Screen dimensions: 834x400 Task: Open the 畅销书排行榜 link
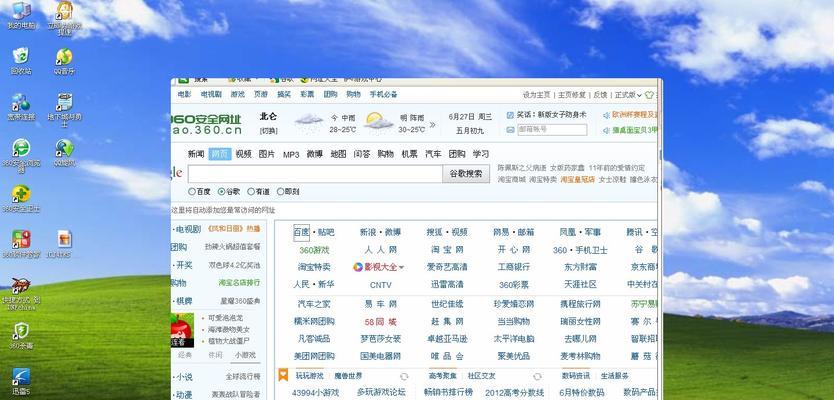448,393
